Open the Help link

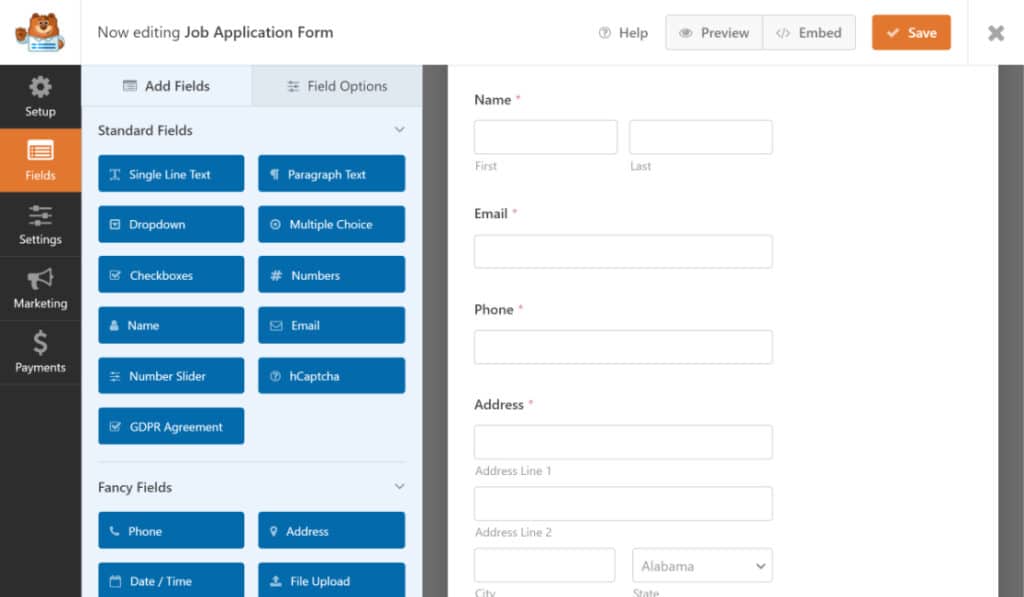pyautogui.click(x=623, y=32)
